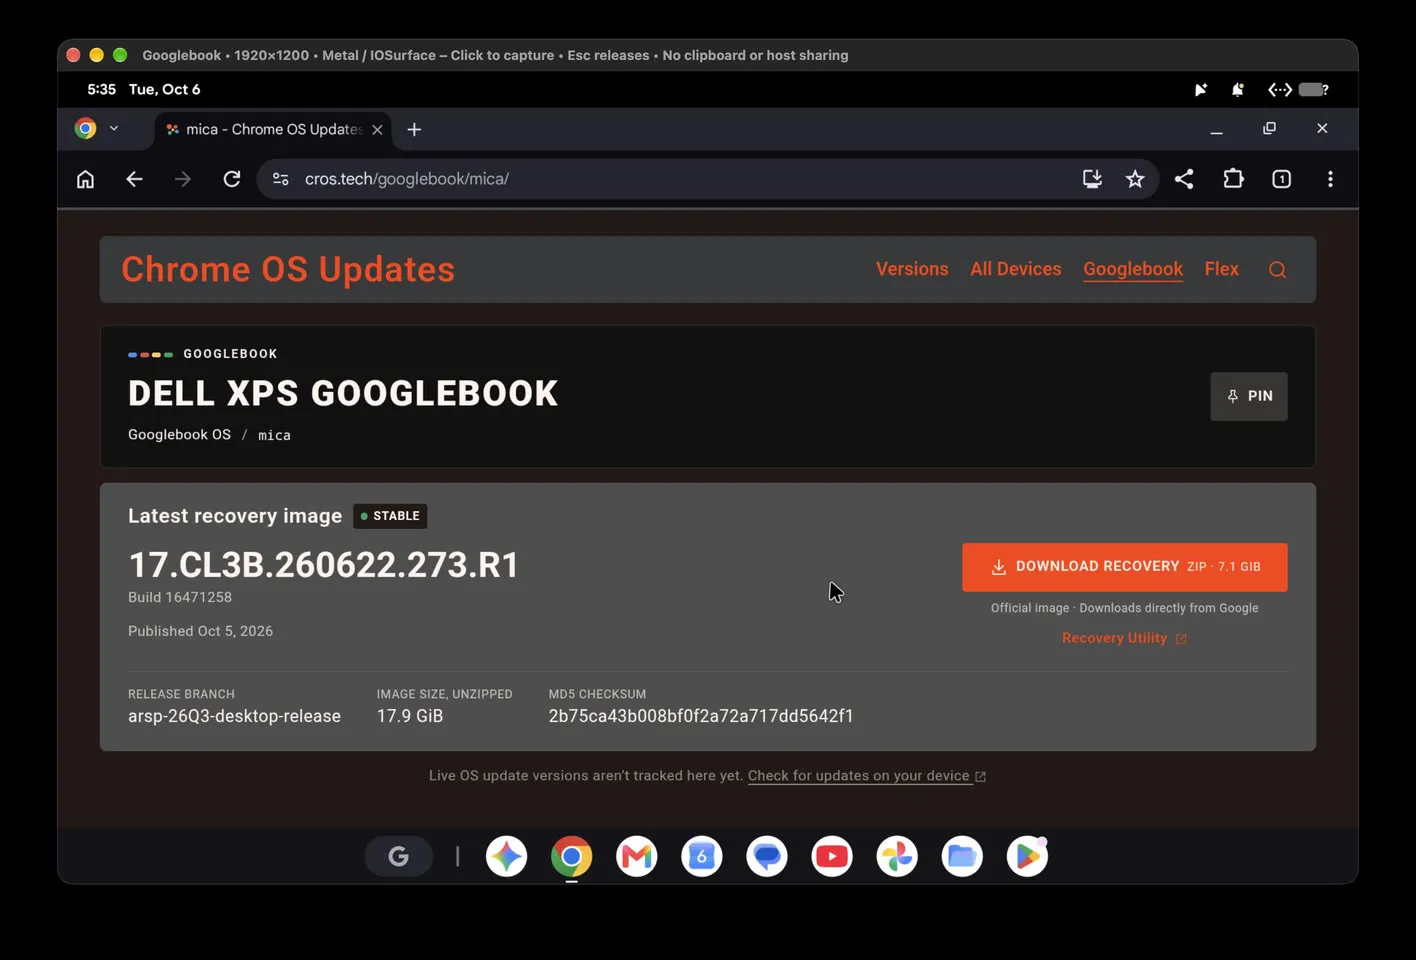Bookmark this page with the star icon
The height and width of the screenshot is (960, 1416).
point(1135,179)
